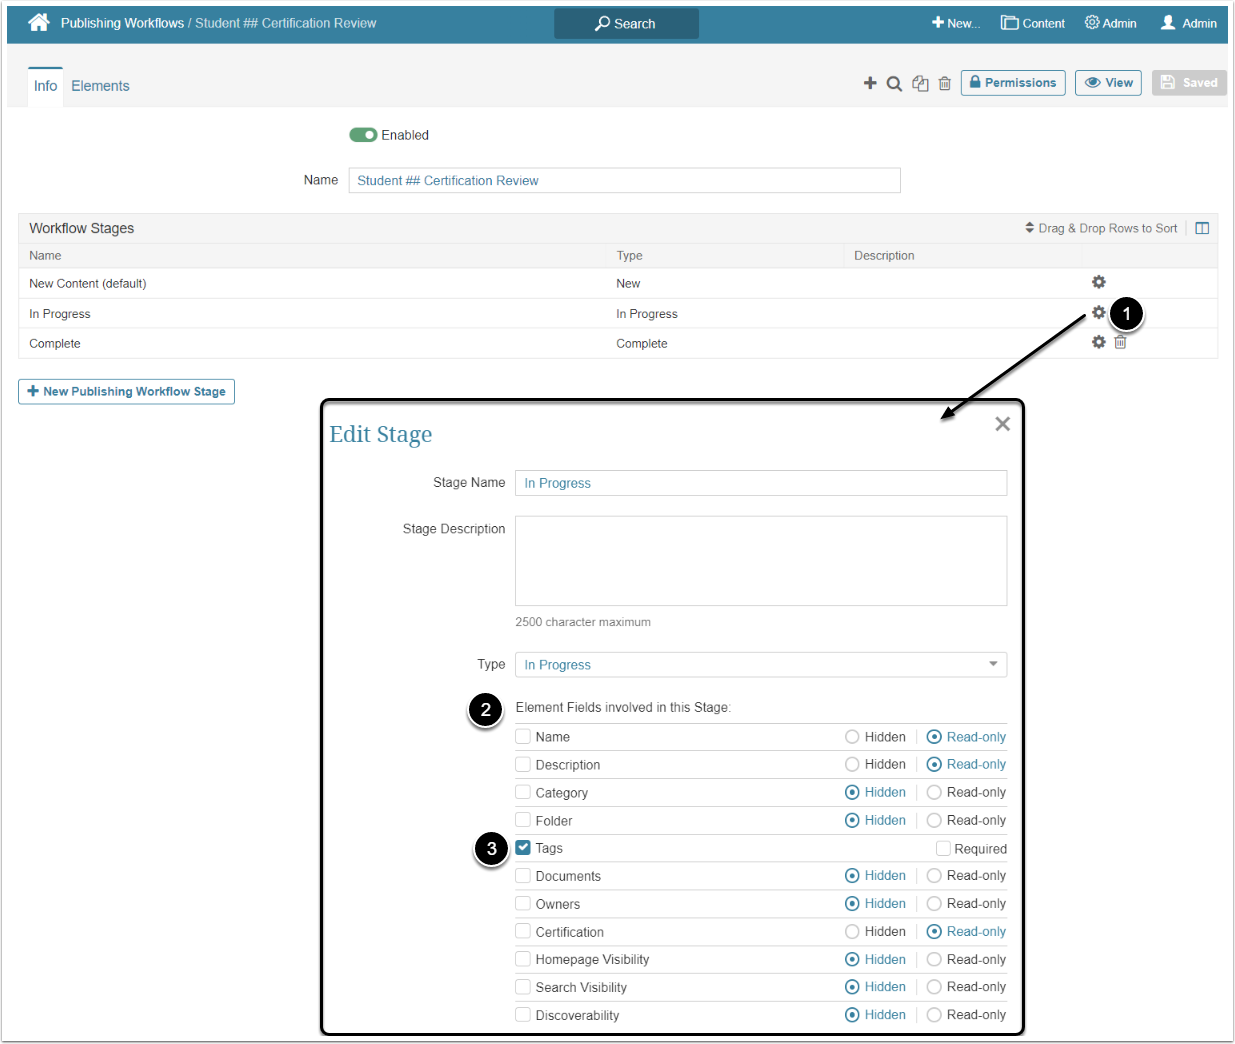The width and height of the screenshot is (1235, 1044).
Task: Click New Publishing Workflow Stage button
Action: [x=127, y=392]
